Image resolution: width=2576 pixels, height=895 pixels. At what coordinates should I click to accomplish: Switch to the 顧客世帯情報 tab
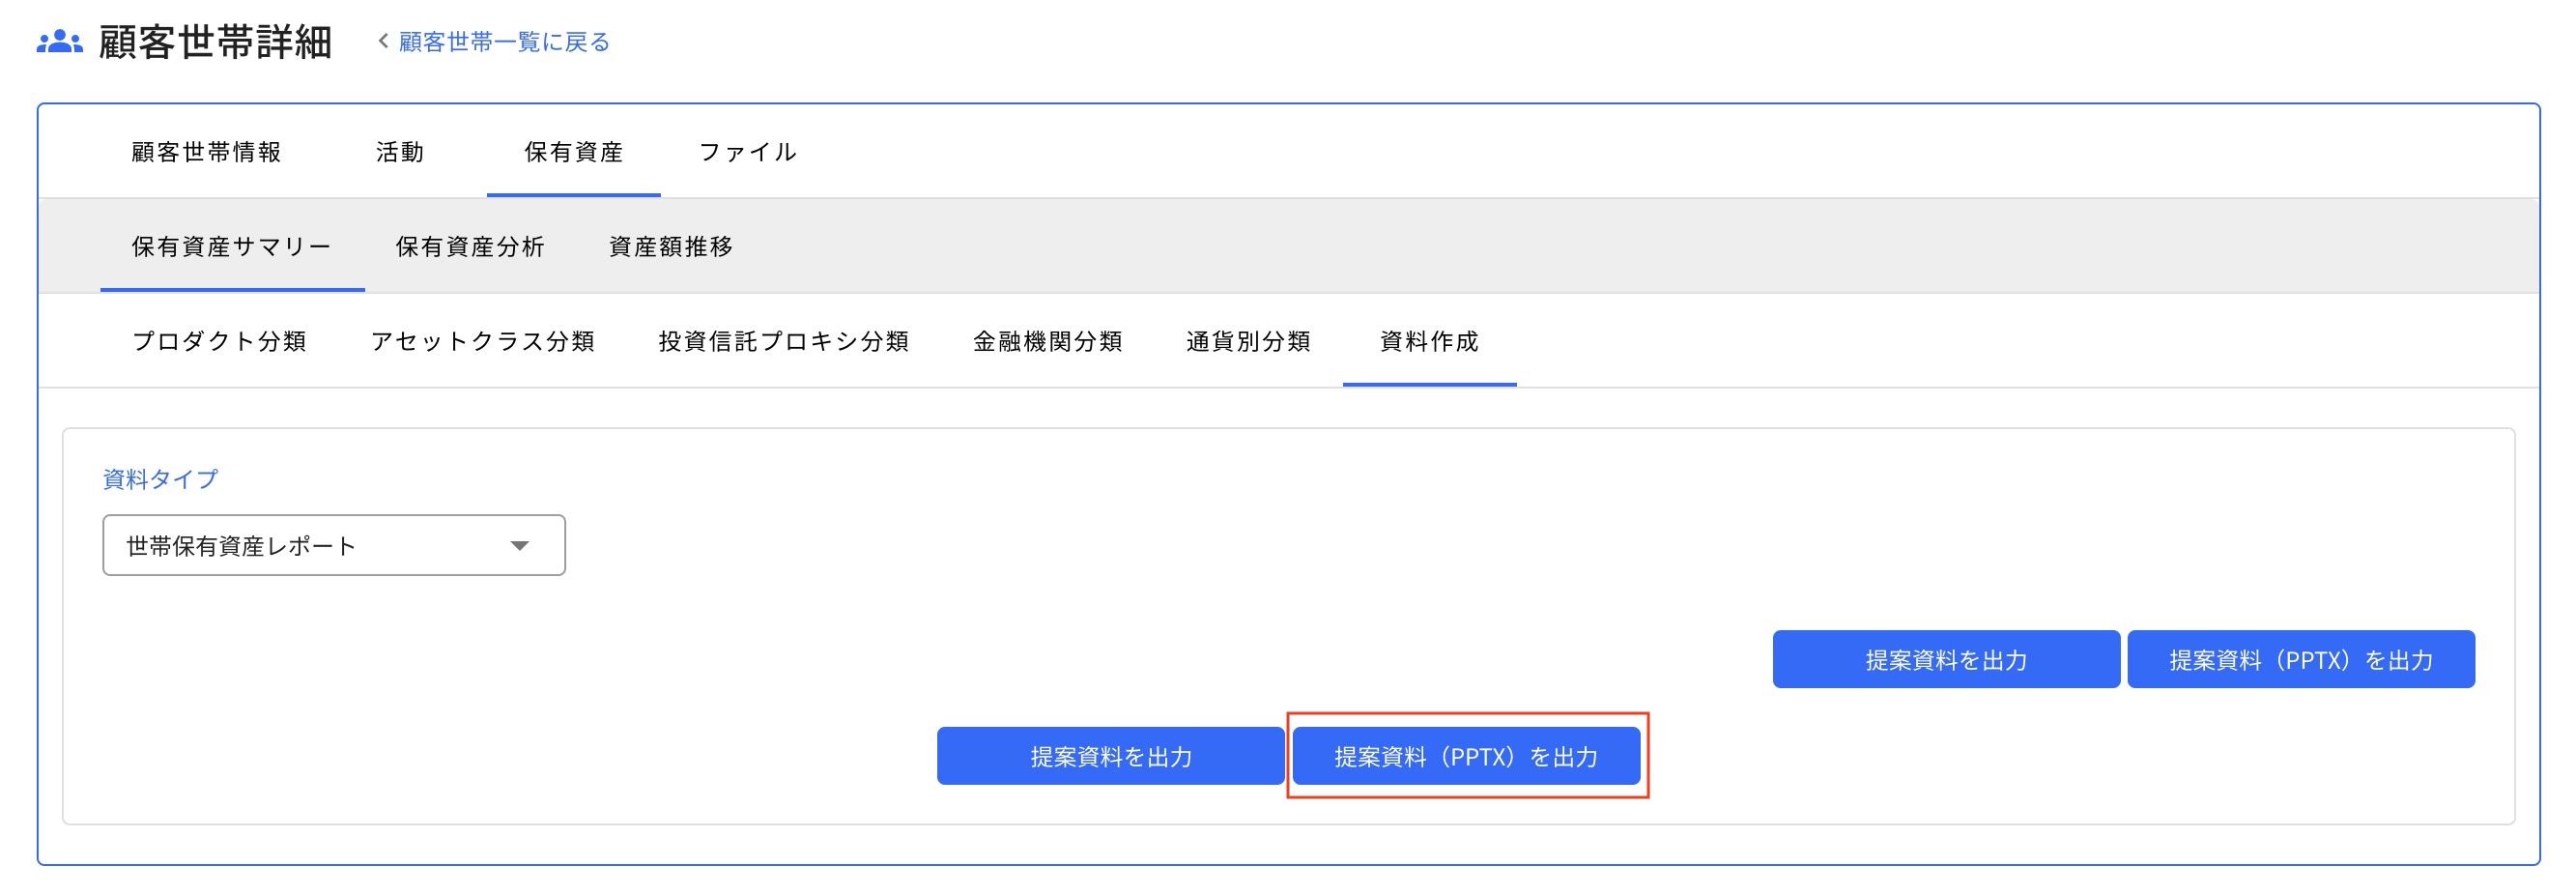(x=206, y=153)
